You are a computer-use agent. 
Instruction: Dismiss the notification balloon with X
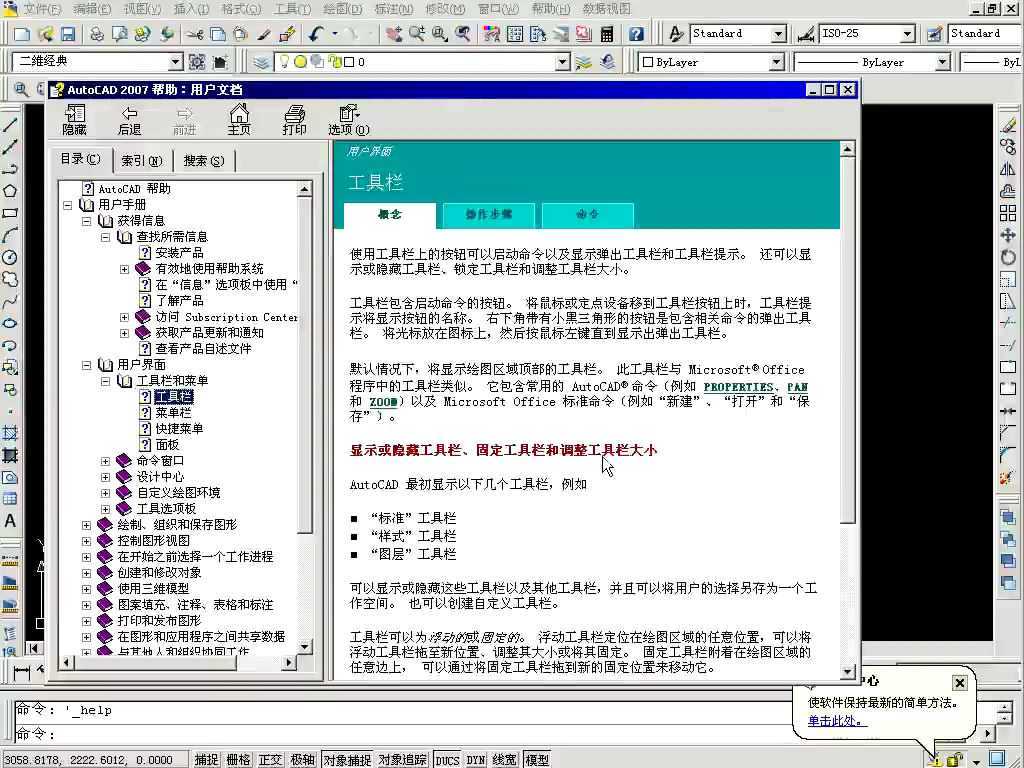tap(959, 682)
